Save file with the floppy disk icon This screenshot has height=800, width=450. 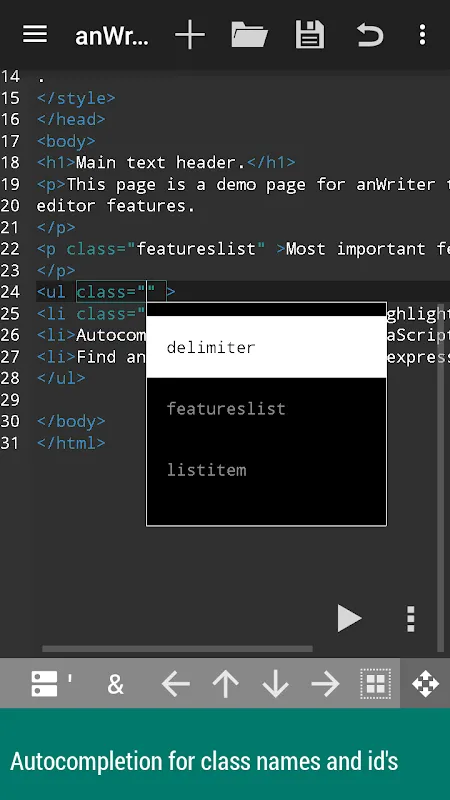[x=310, y=35]
